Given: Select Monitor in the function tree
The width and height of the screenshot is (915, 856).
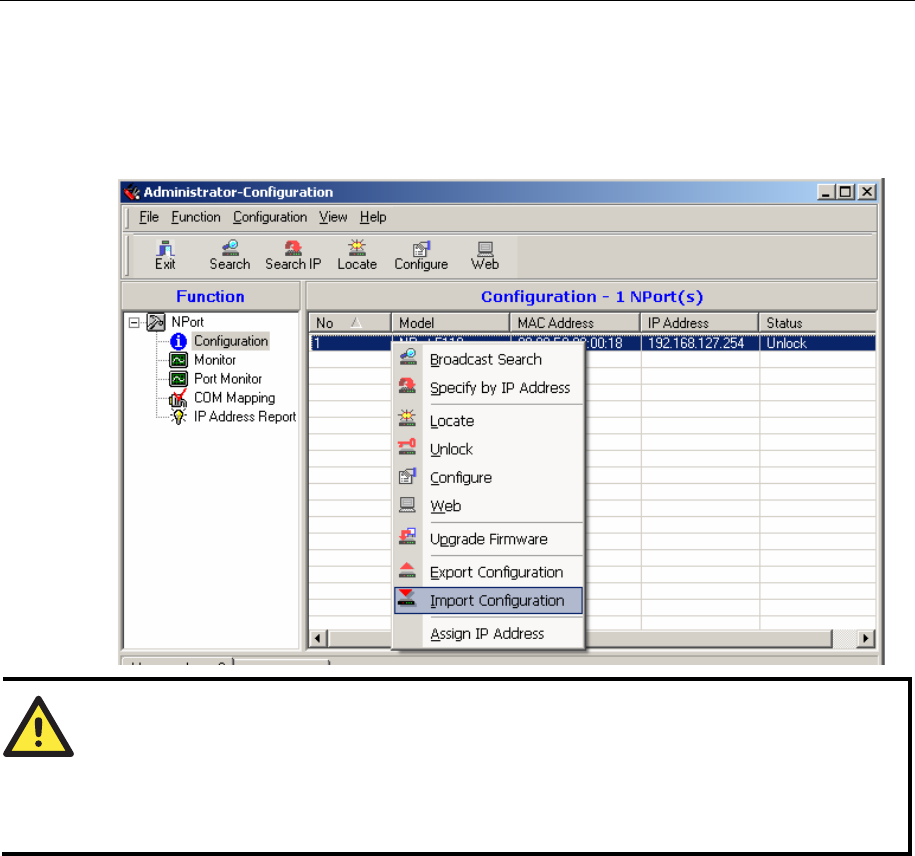Looking at the screenshot, I should coord(215,360).
